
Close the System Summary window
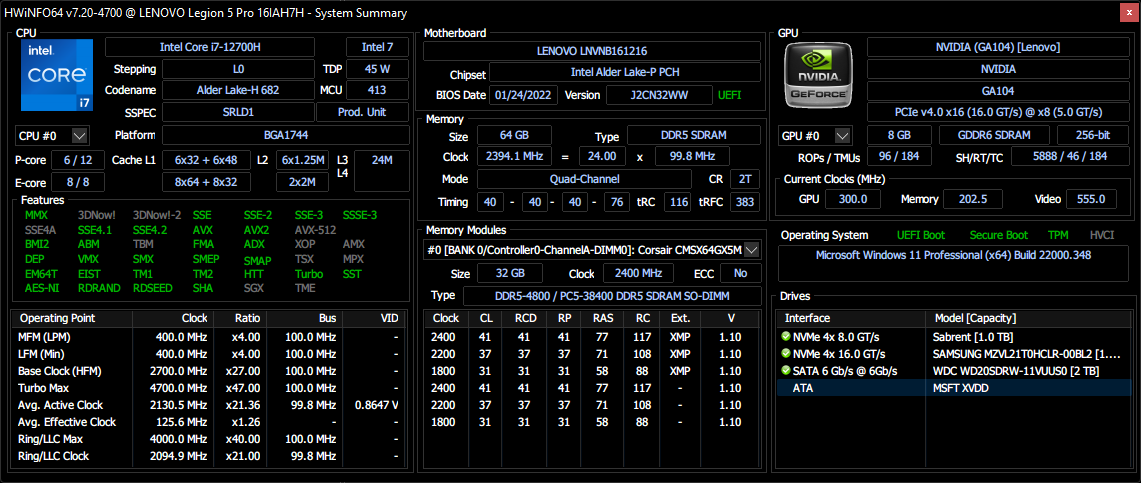(x=1129, y=13)
